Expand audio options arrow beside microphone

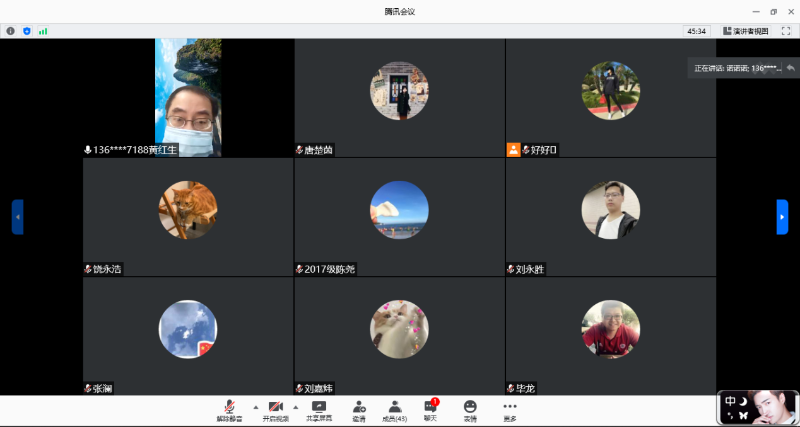256,407
